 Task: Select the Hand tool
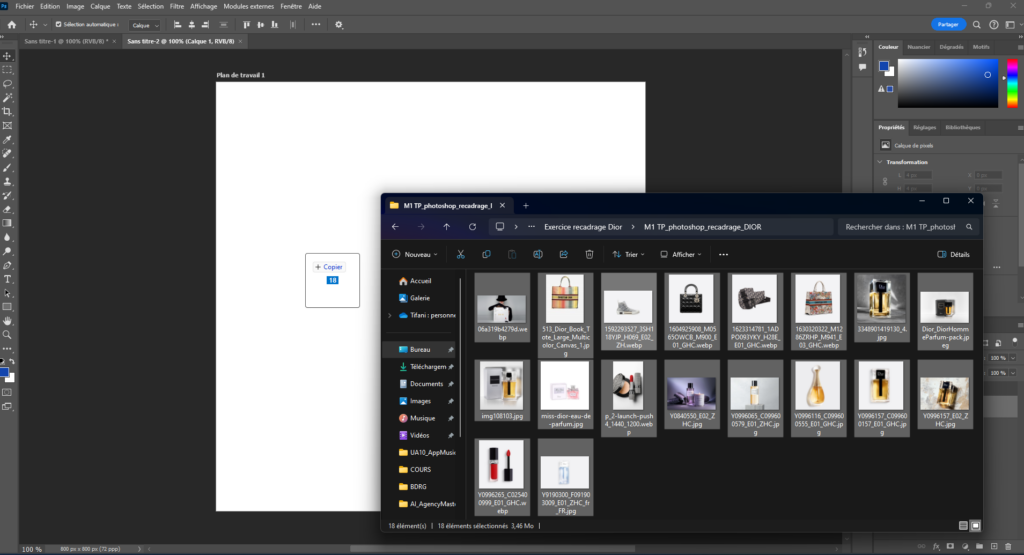pyautogui.click(x=8, y=320)
